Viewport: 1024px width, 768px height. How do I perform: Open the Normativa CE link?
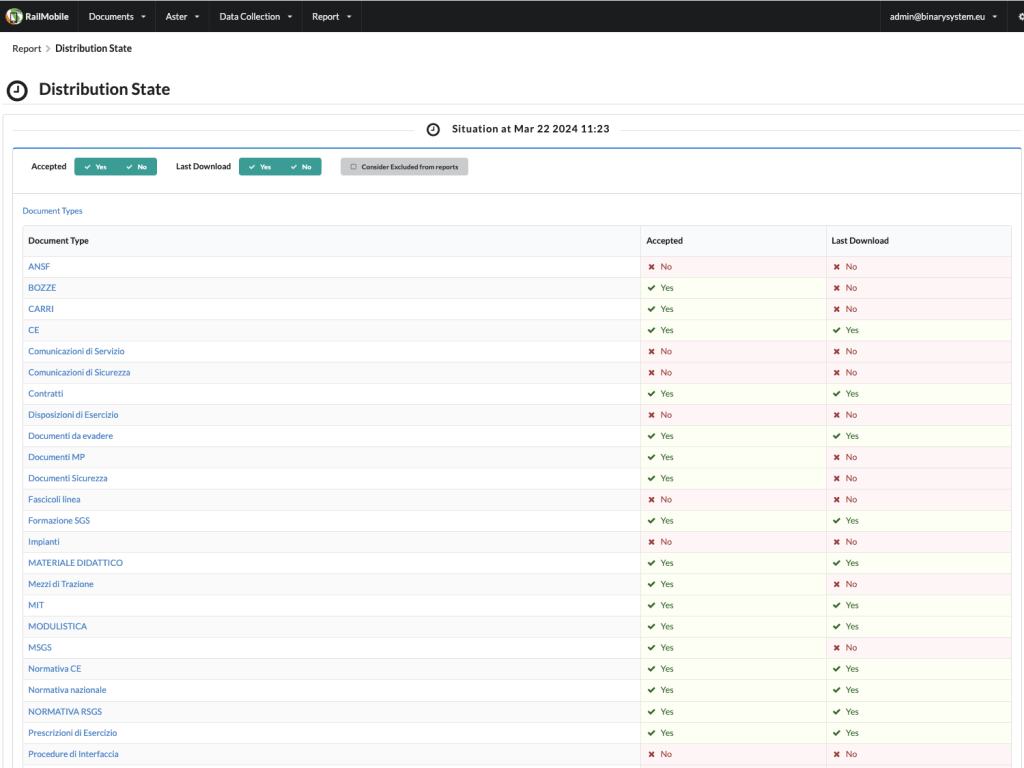55,669
